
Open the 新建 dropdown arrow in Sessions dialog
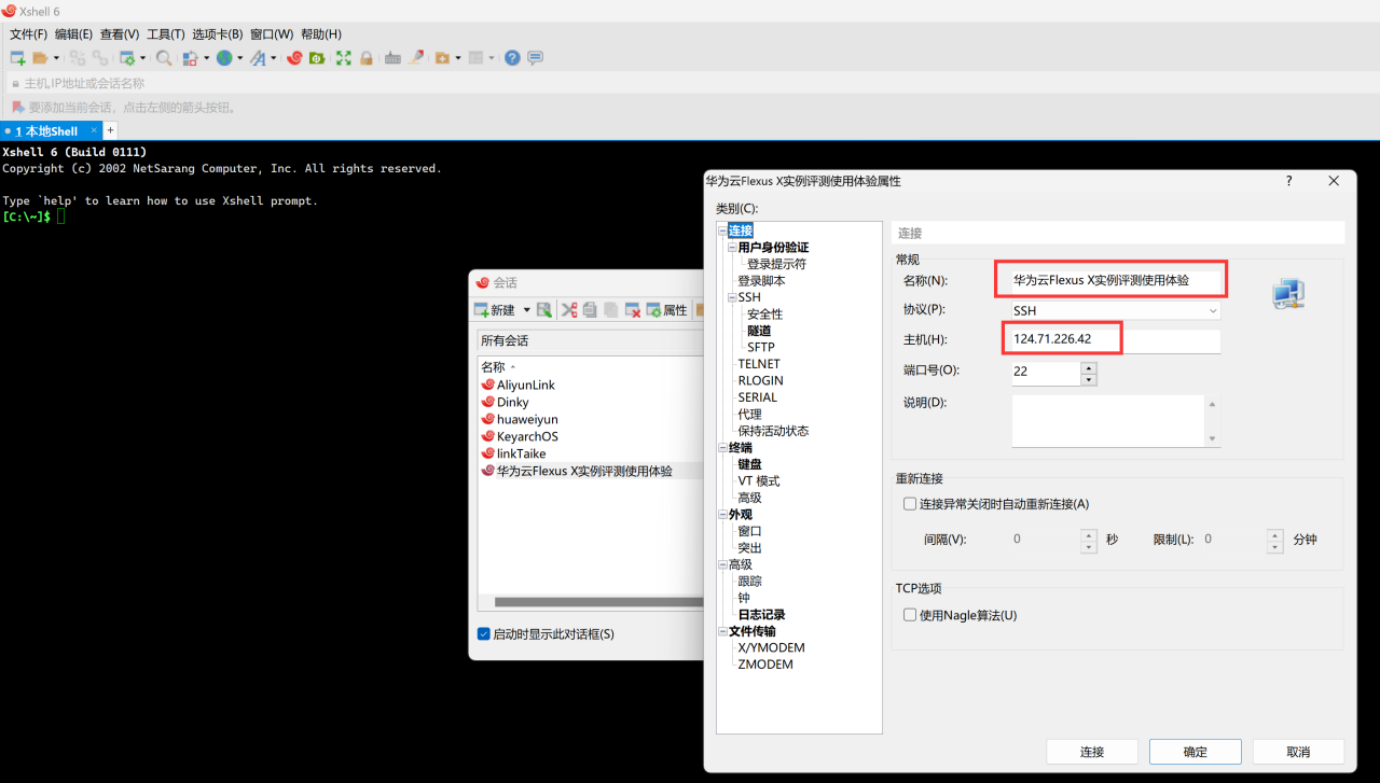(x=527, y=310)
